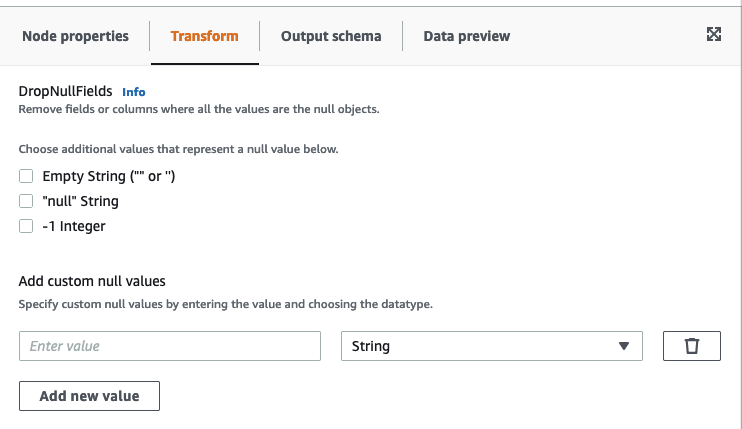742x429 pixels.
Task: Tick the "null" String checkbox
Action: click(27, 201)
